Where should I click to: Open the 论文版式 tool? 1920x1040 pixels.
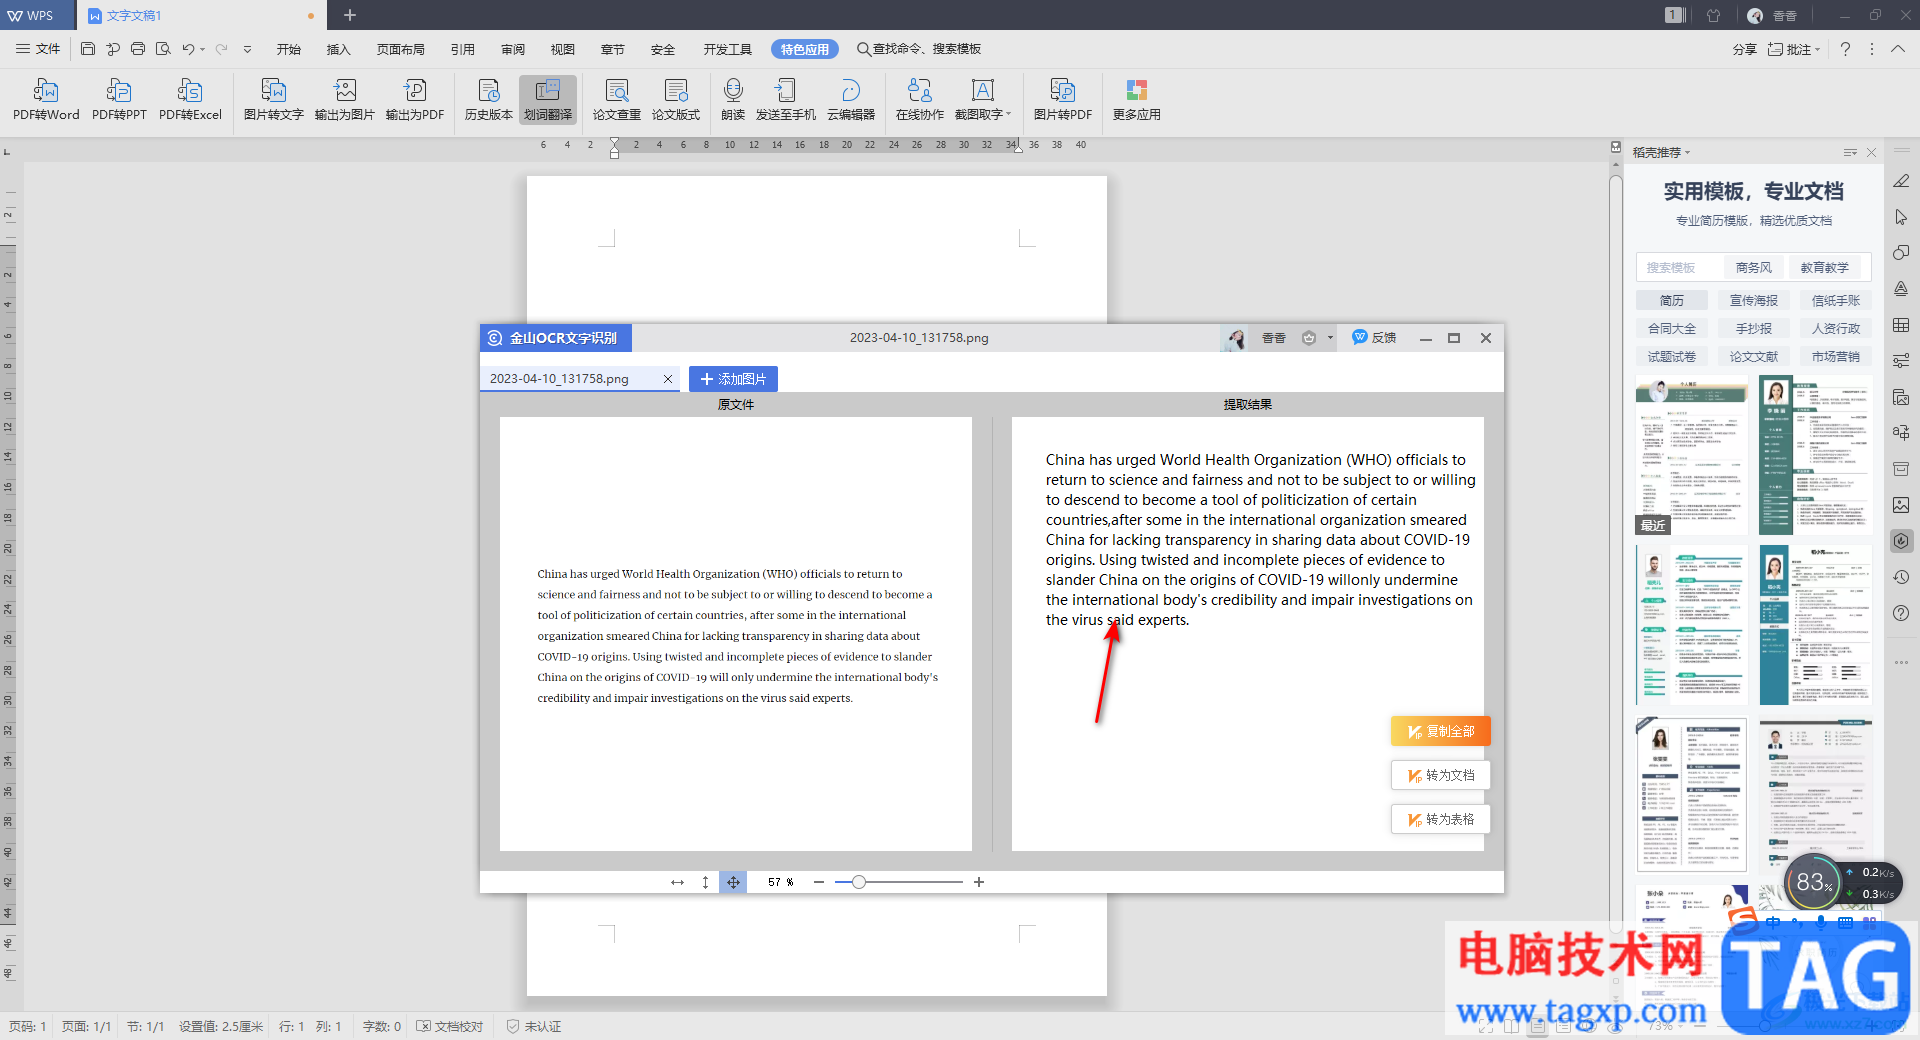point(676,100)
